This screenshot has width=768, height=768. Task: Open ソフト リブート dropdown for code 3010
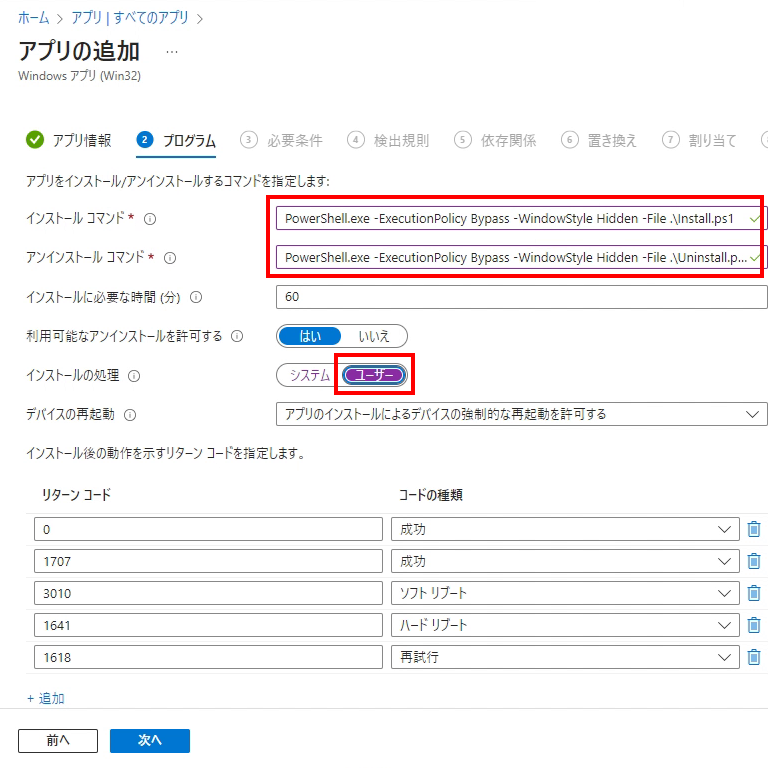pos(565,593)
